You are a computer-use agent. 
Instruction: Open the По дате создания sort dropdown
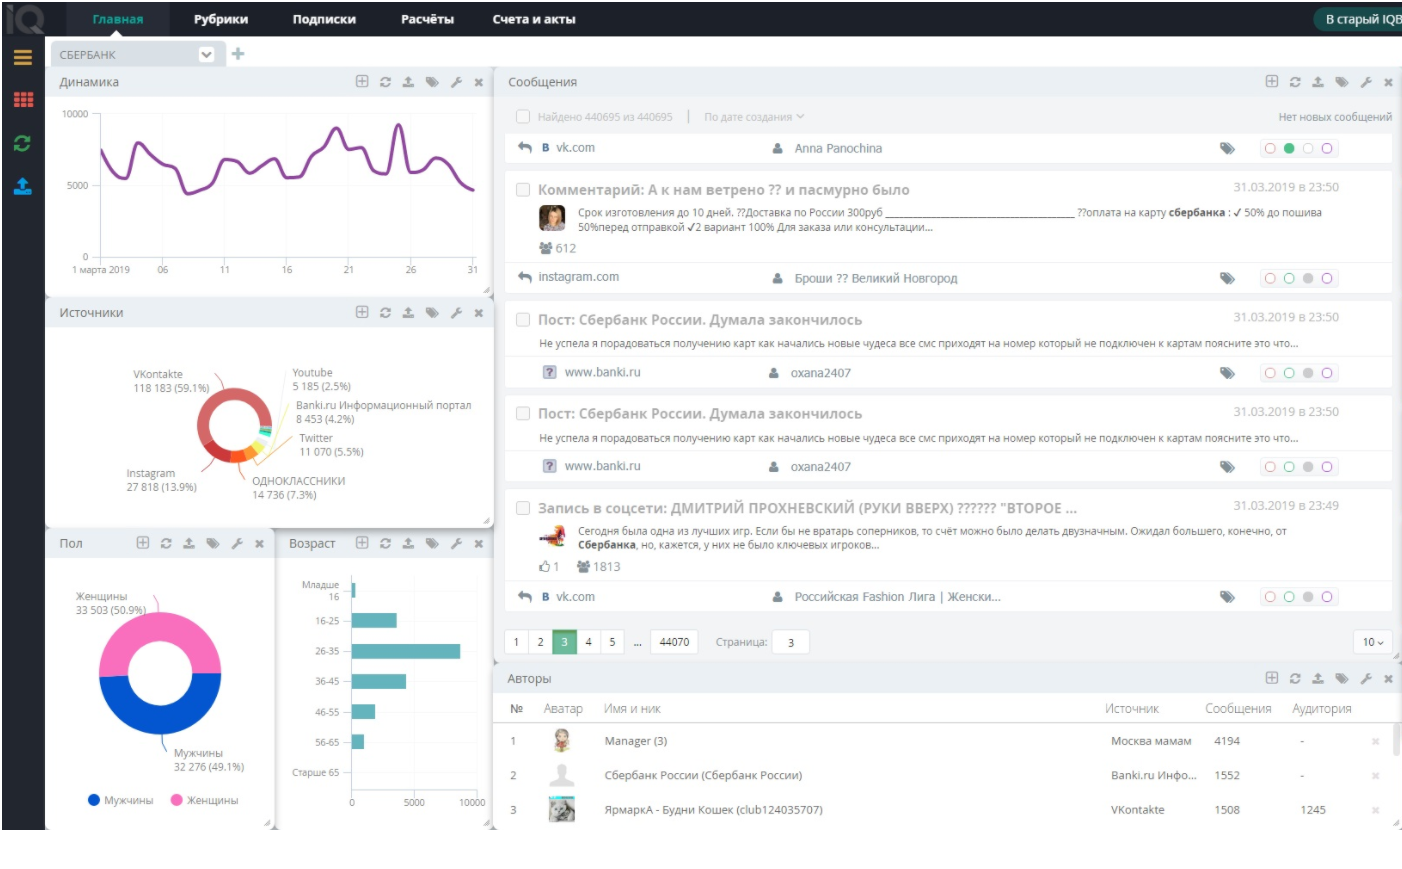pyautogui.click(x=753, y=117)
